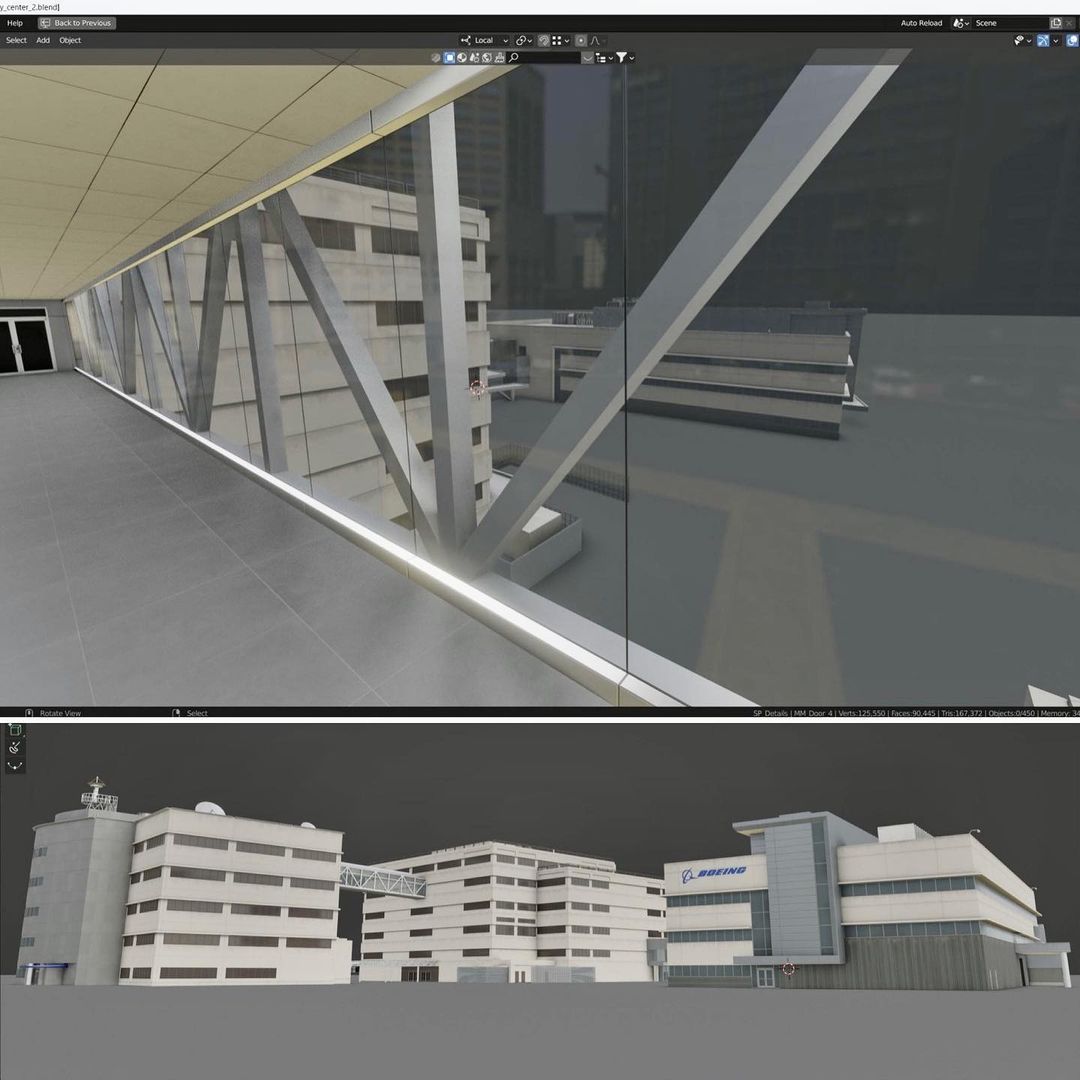Open the scene browse dropdown icon
1080x1080 pixels.
pos(961,23)
